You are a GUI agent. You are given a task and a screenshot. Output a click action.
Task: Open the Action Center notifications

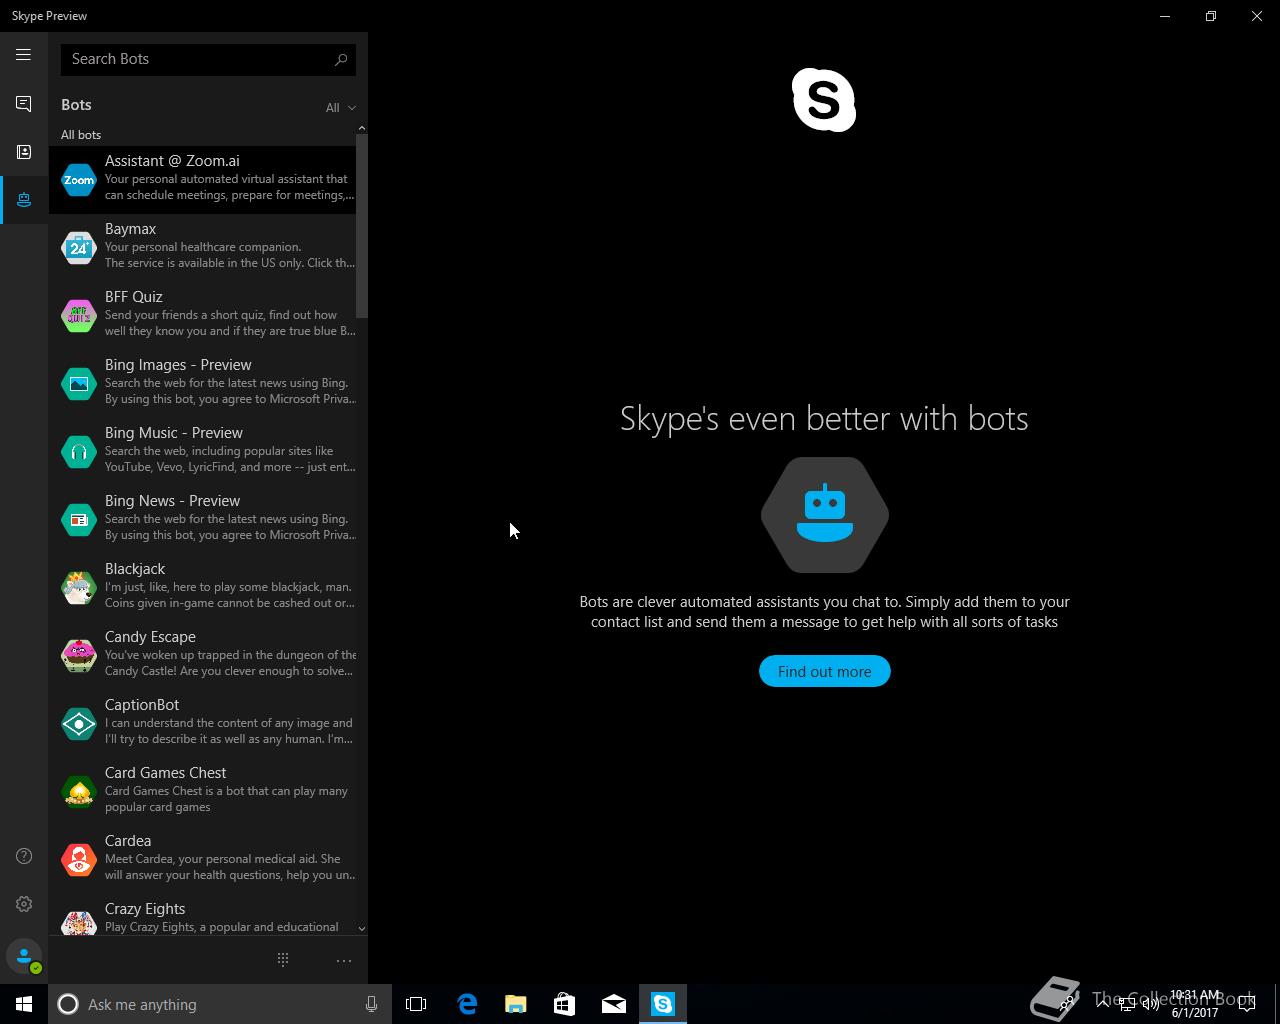tap(1247, 1004)
